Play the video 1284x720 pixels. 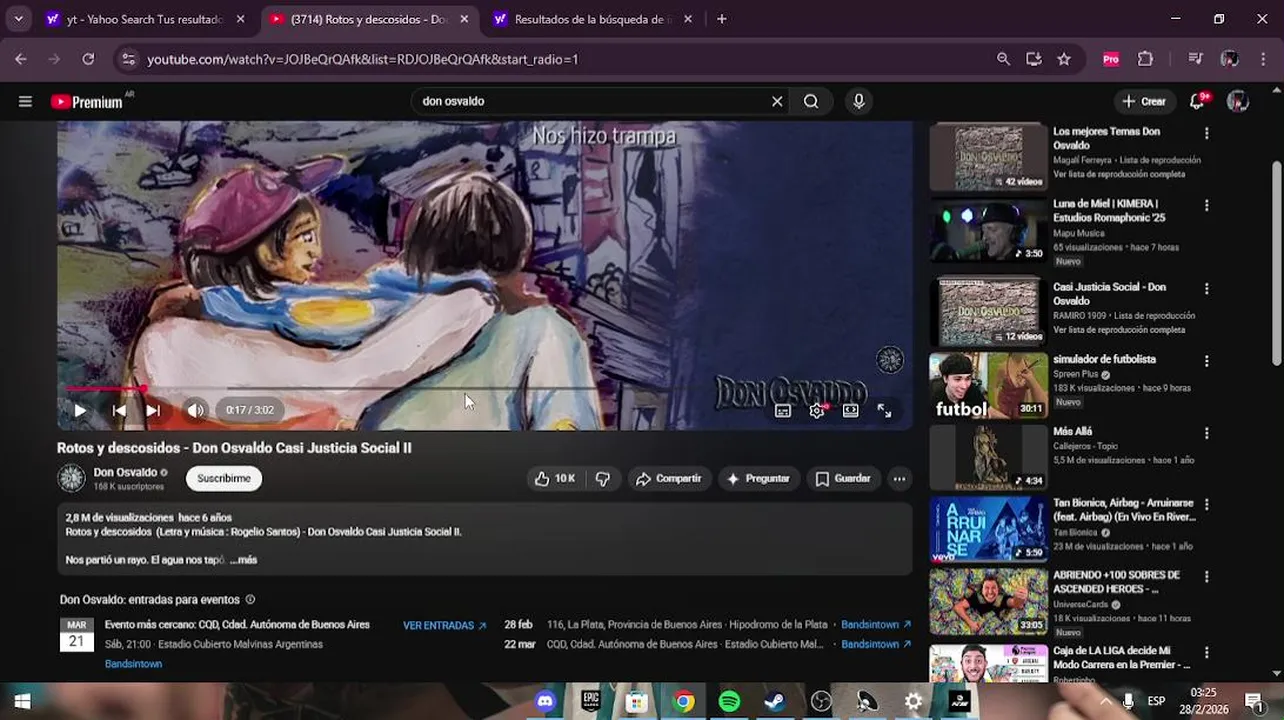point(80,410)
